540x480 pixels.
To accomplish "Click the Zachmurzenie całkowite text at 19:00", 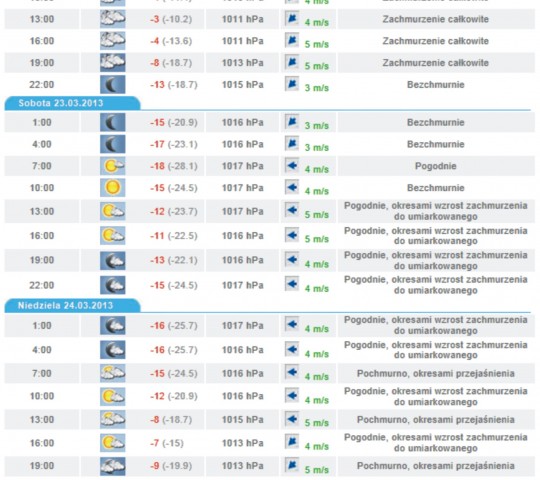I will click(436, 63).
